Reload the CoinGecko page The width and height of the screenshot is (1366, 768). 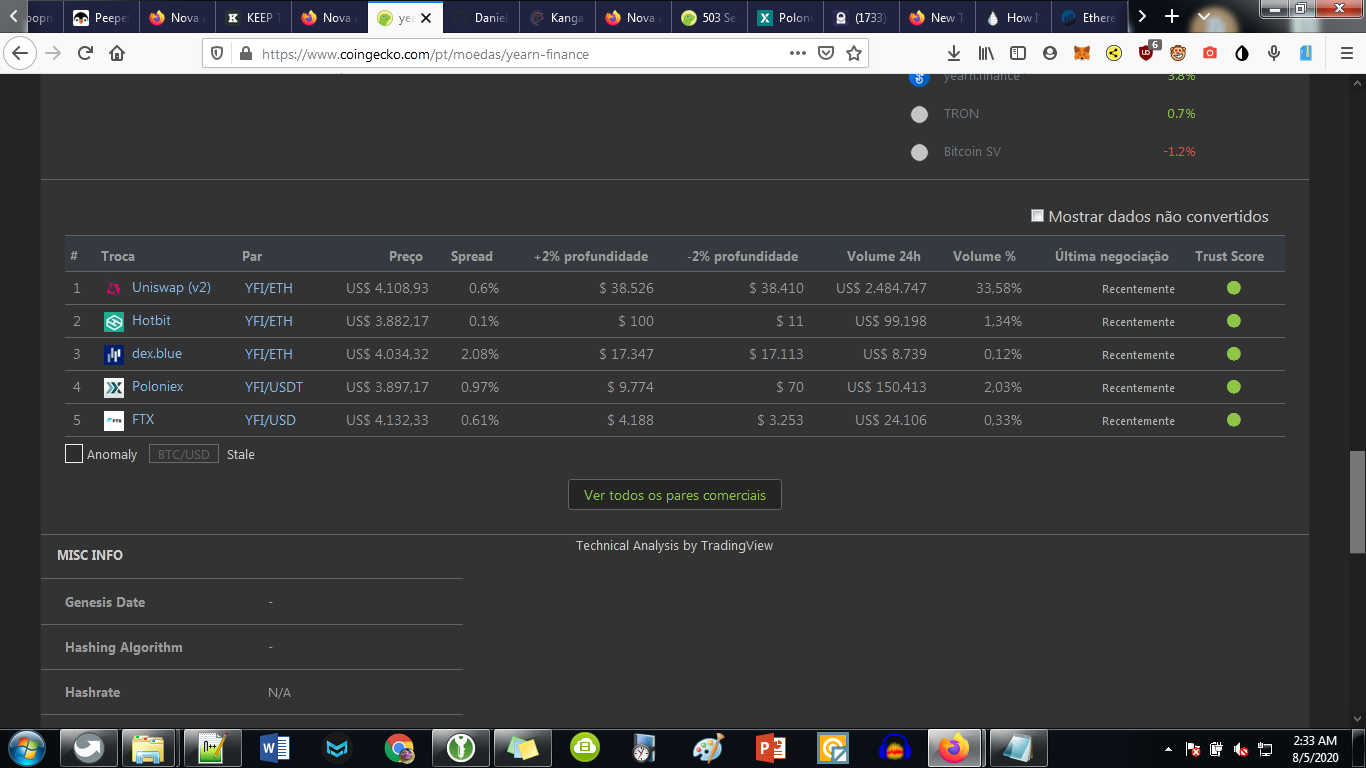85,54
